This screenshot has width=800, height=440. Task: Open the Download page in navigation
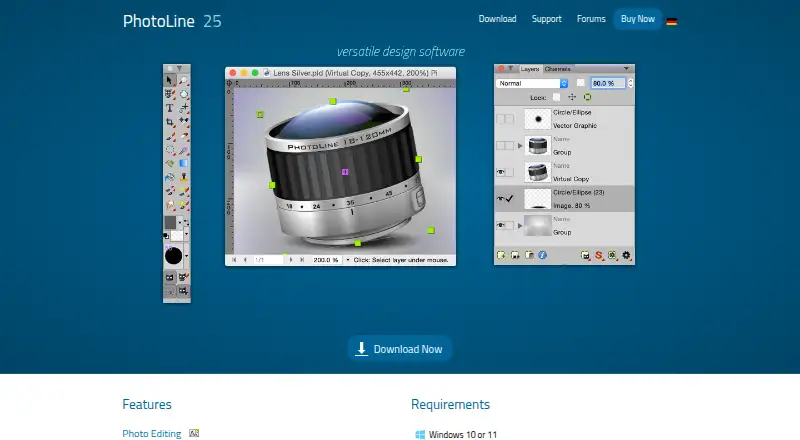point(497,19)
